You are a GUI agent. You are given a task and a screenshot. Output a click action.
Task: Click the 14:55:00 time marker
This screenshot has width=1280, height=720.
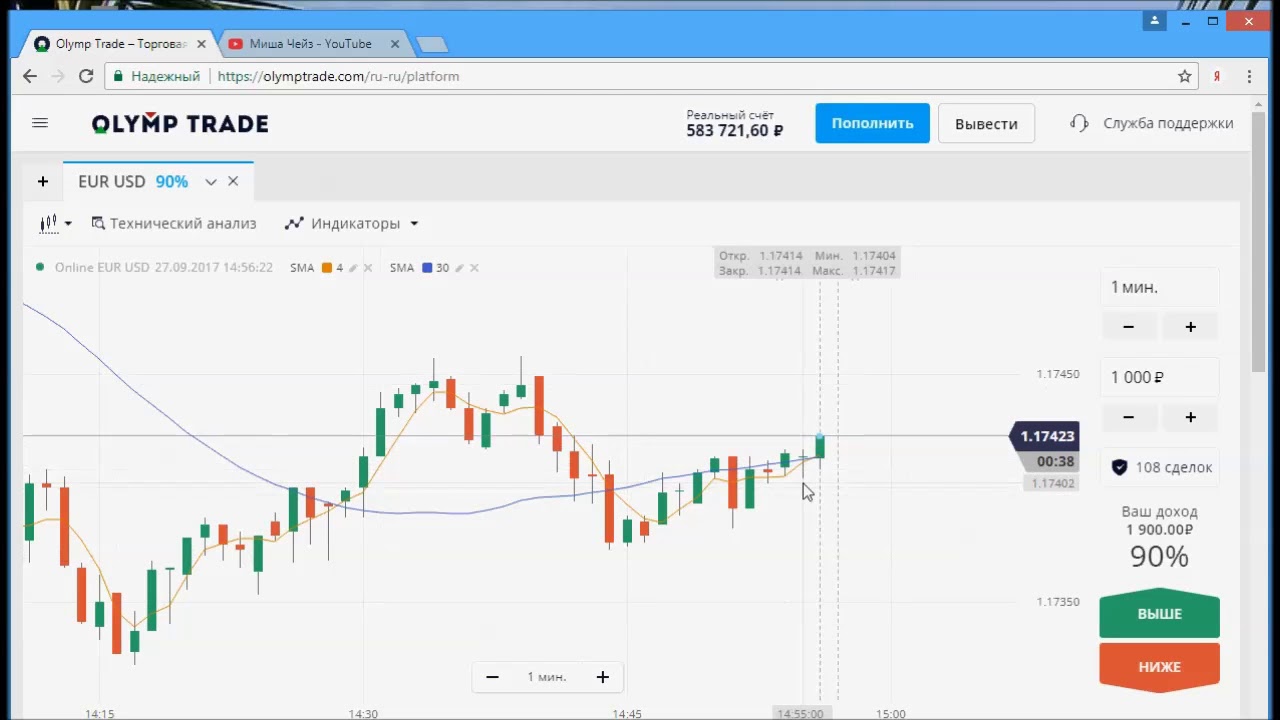tap(800, 713)
